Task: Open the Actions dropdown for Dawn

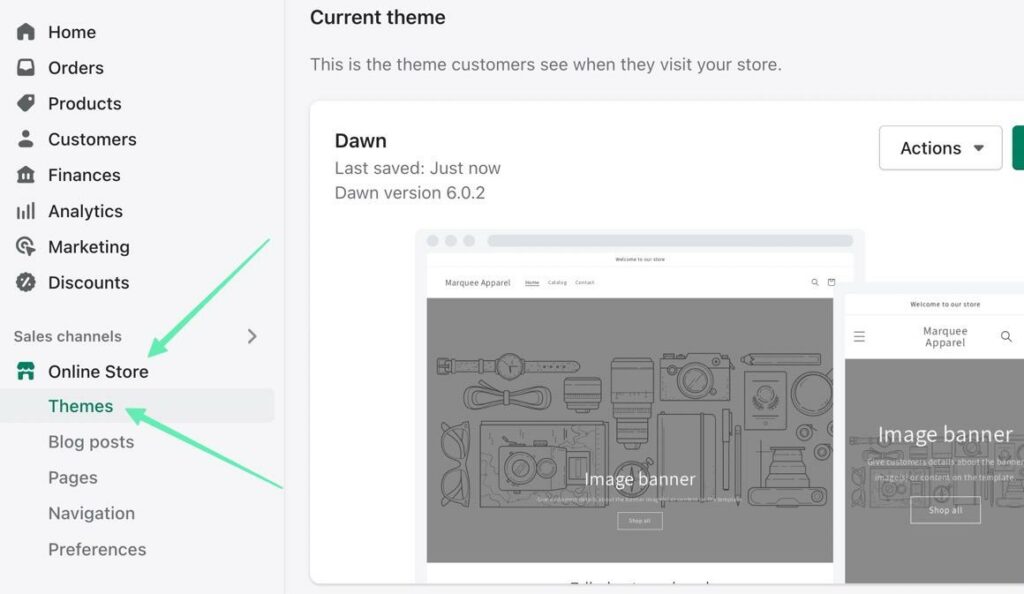Action: pos(940,148)
